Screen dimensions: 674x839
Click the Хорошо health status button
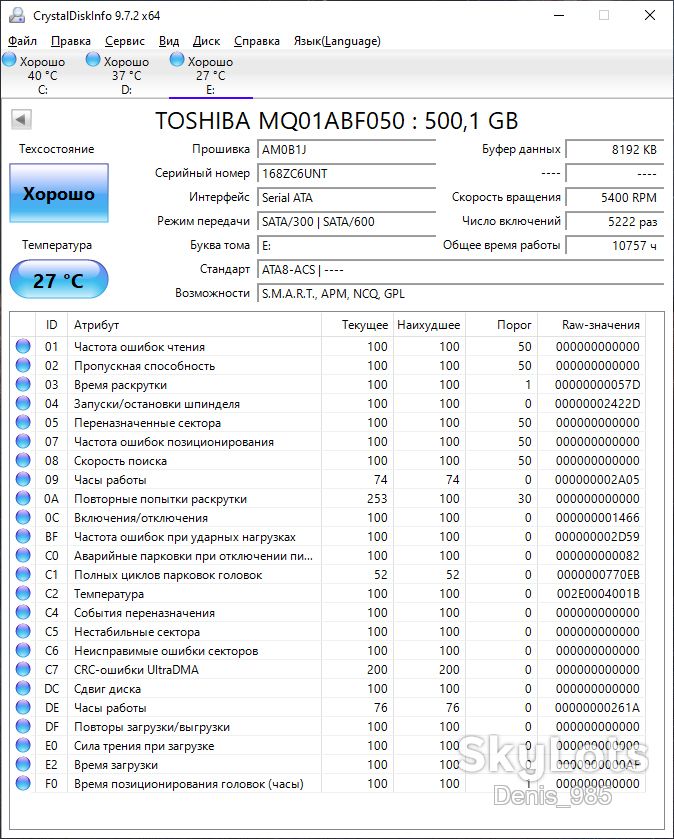pyautogui.click(x=59, y=193)
